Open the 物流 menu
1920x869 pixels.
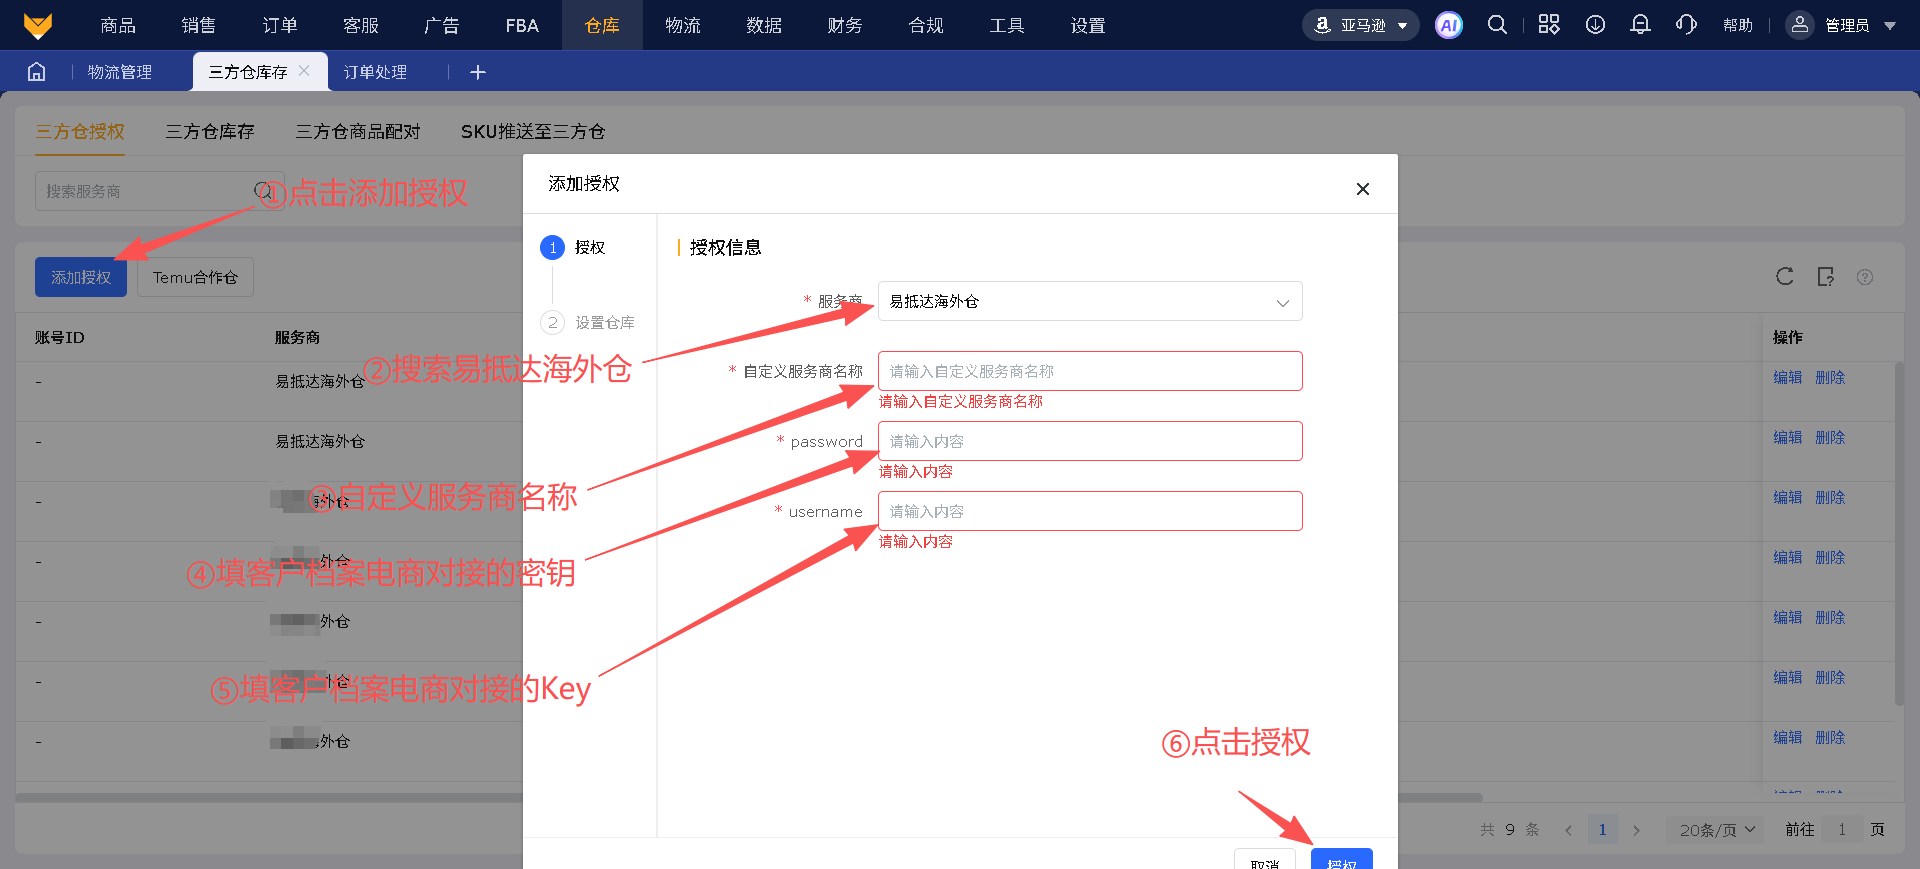[683, 25]
